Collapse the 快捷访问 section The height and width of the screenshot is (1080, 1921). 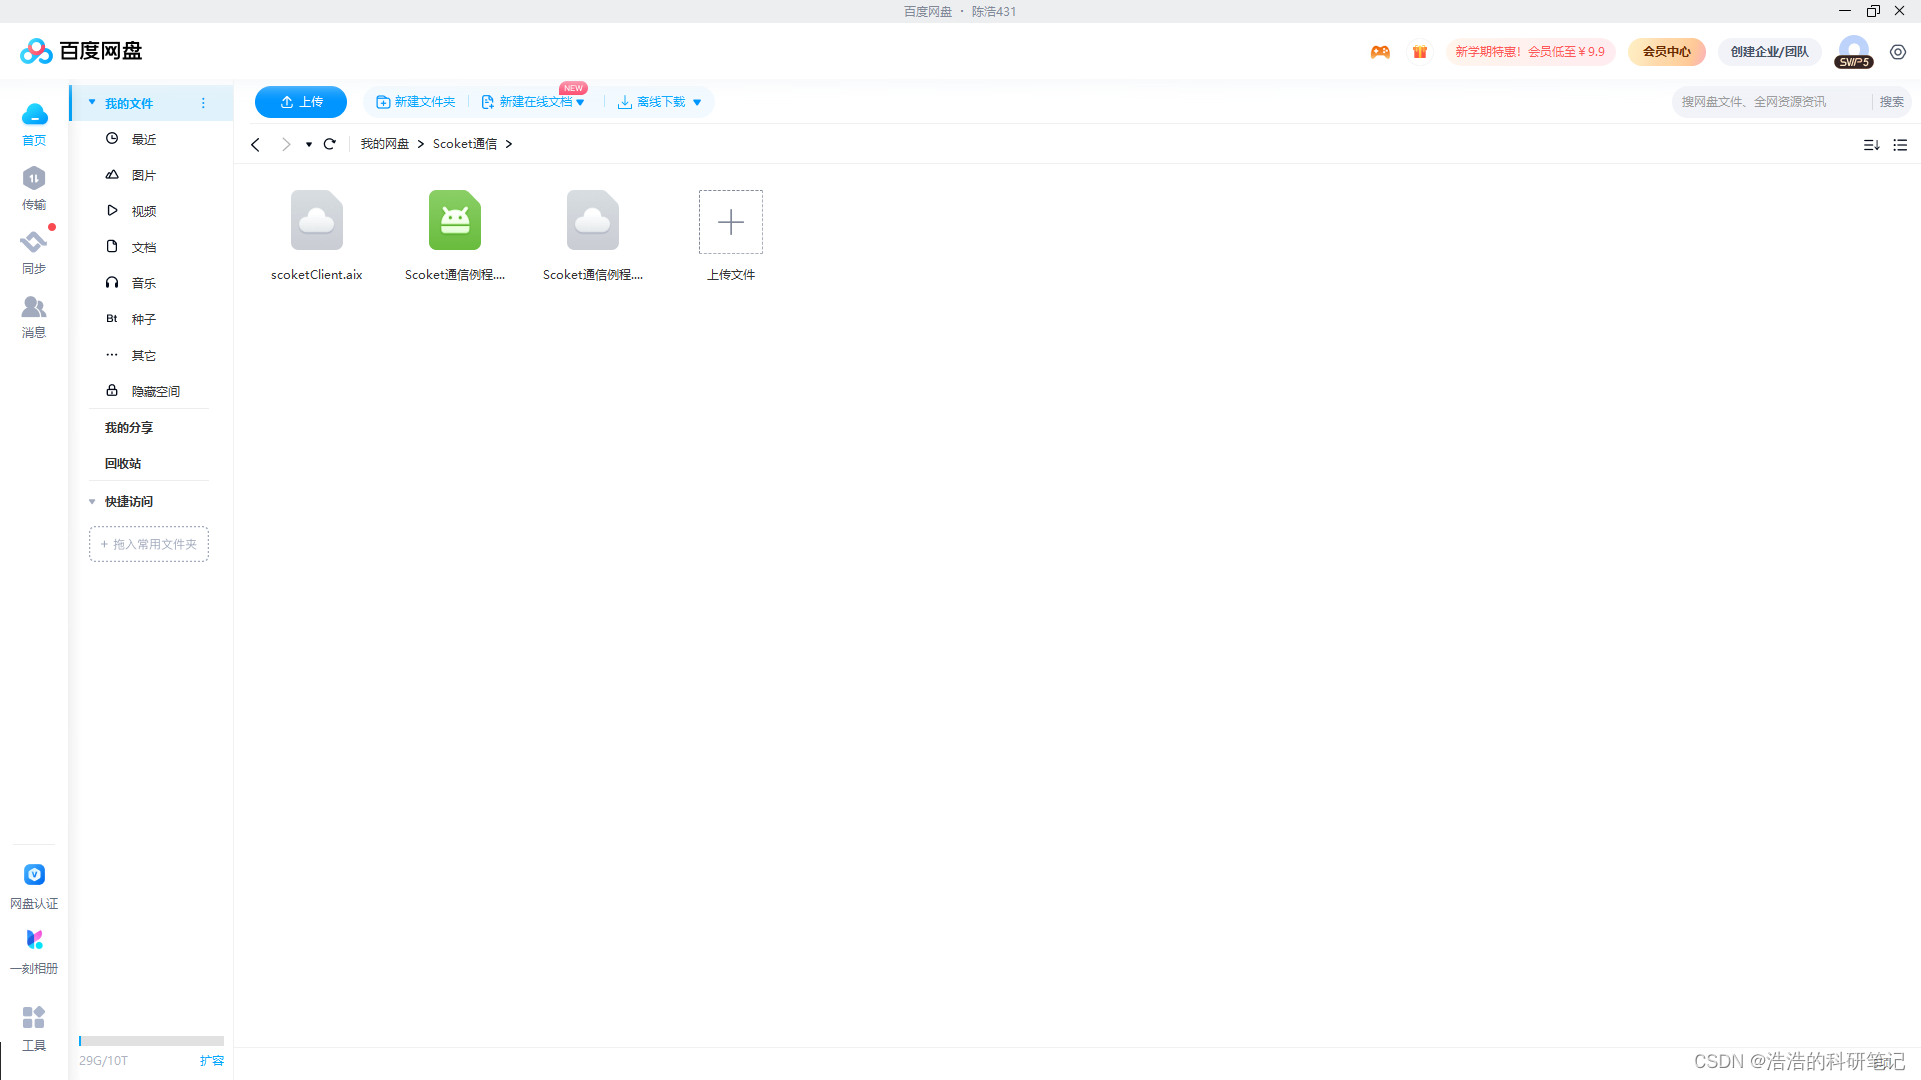click(92, 501)
